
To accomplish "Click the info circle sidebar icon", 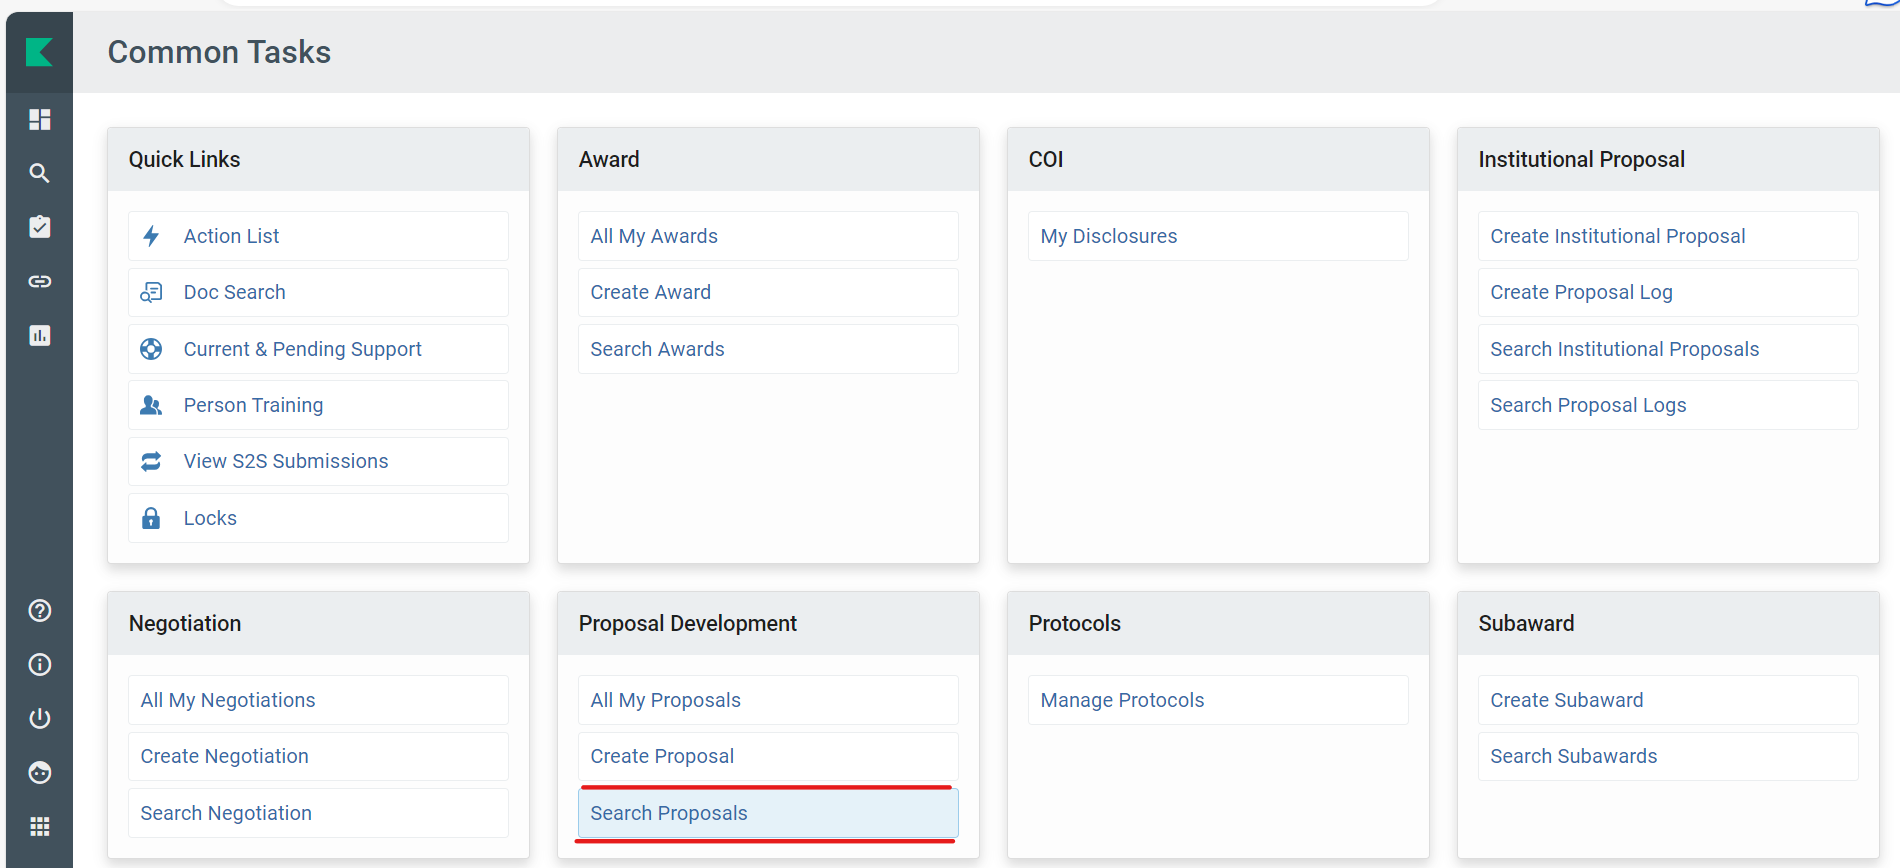I will pyautogui.click(x=40, y=665).
